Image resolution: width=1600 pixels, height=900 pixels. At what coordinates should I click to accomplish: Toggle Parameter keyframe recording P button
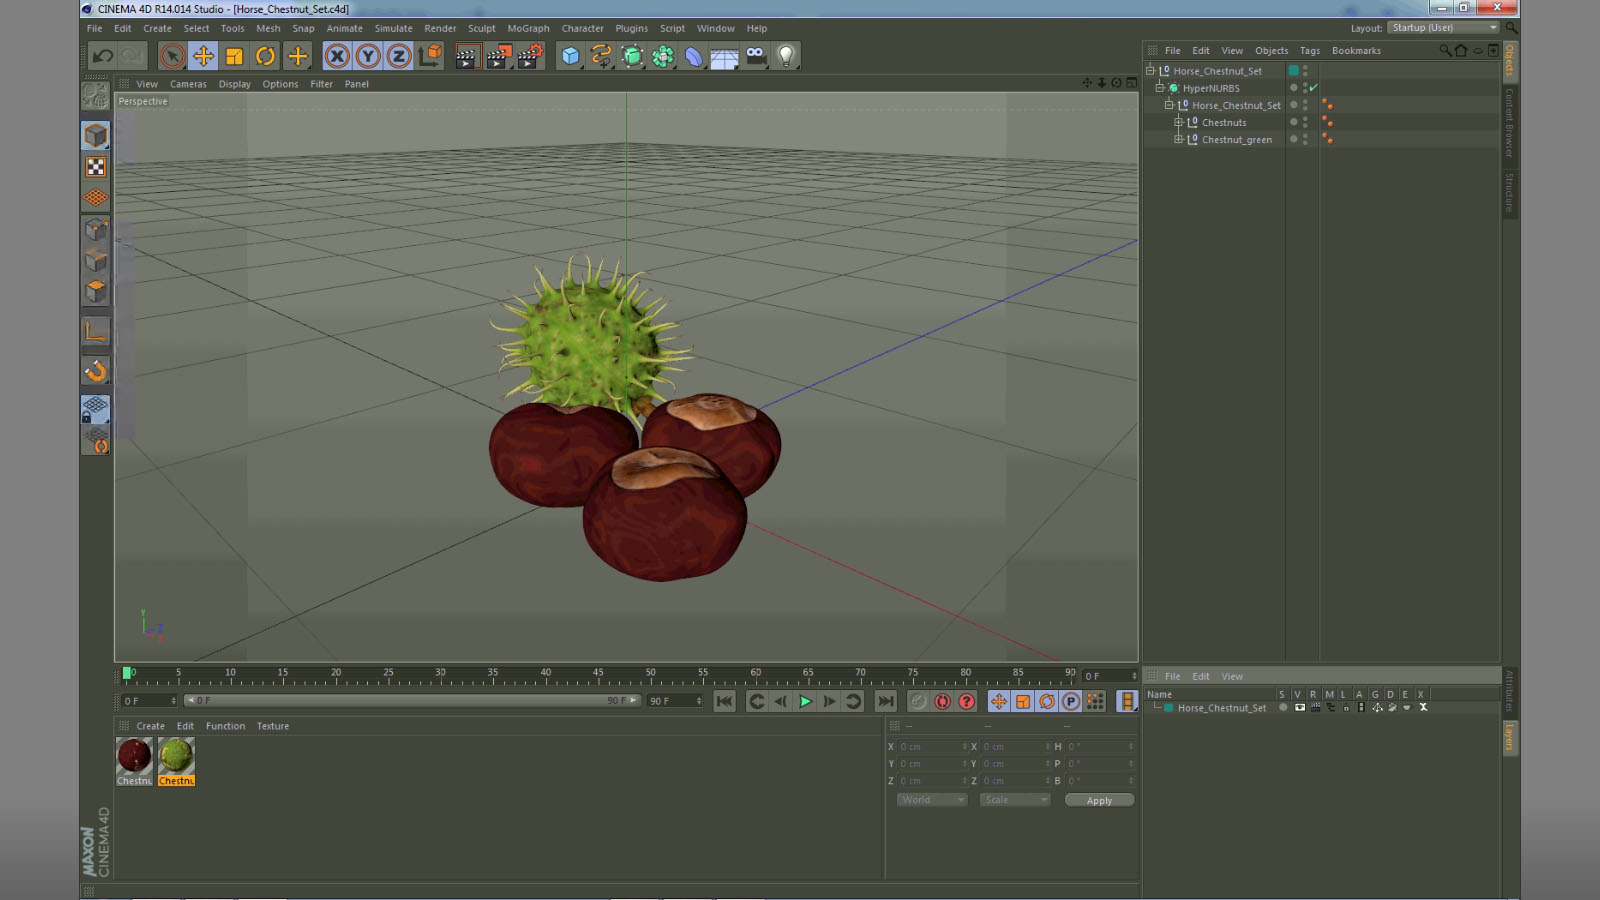tap(1071, 701)
